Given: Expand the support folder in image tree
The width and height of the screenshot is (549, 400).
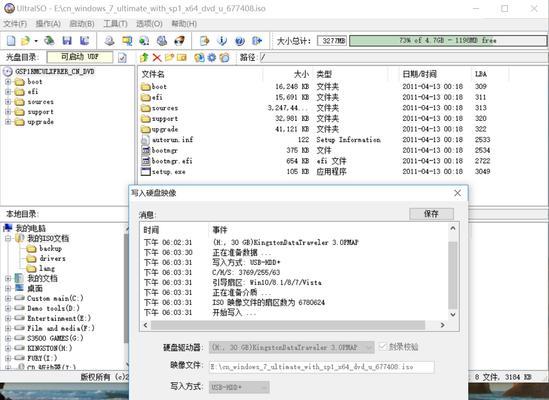Looking at the screenshot, I should [x=8, y=112].
